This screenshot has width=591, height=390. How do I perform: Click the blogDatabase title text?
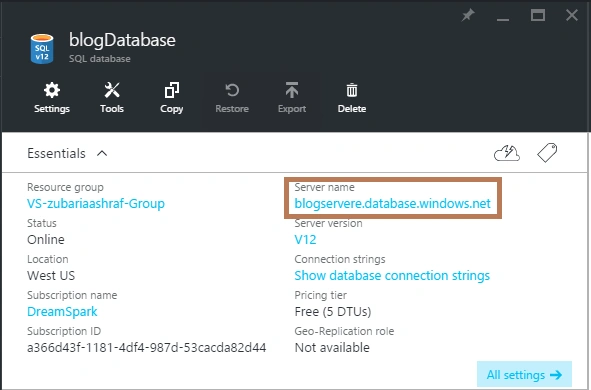(122, 41)
